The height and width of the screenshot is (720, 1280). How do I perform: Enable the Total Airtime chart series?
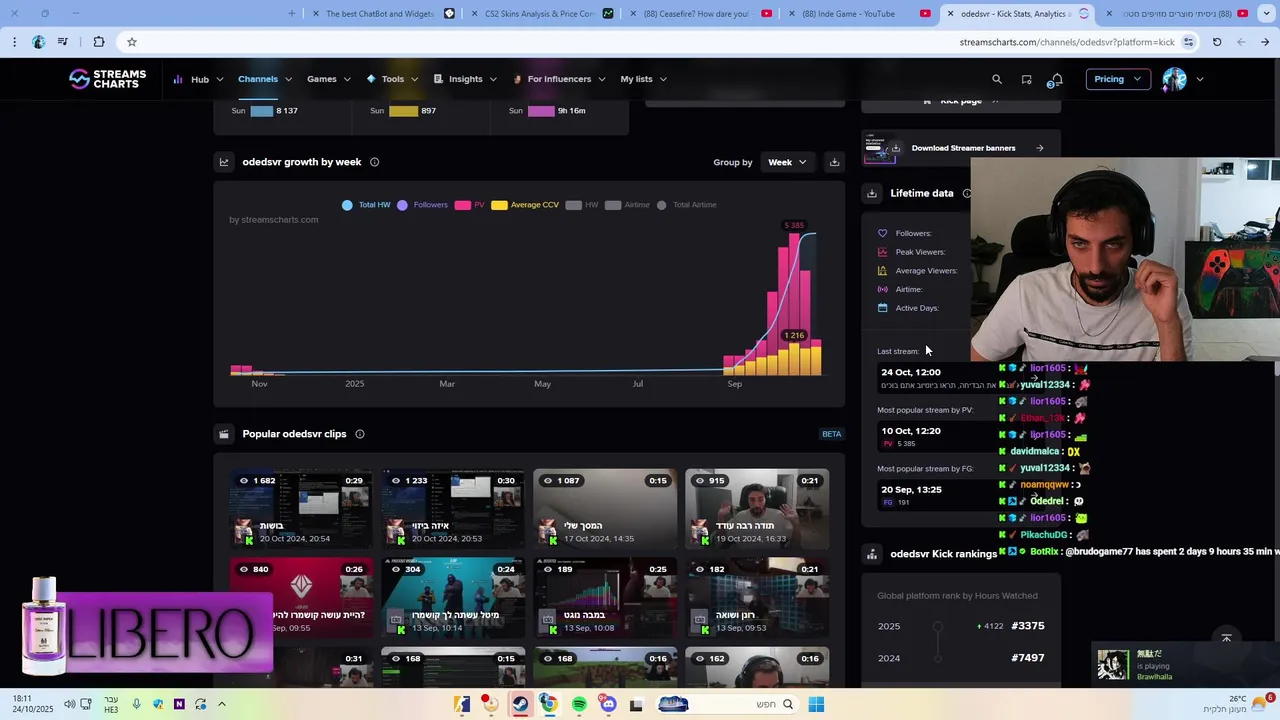(686, 205)
